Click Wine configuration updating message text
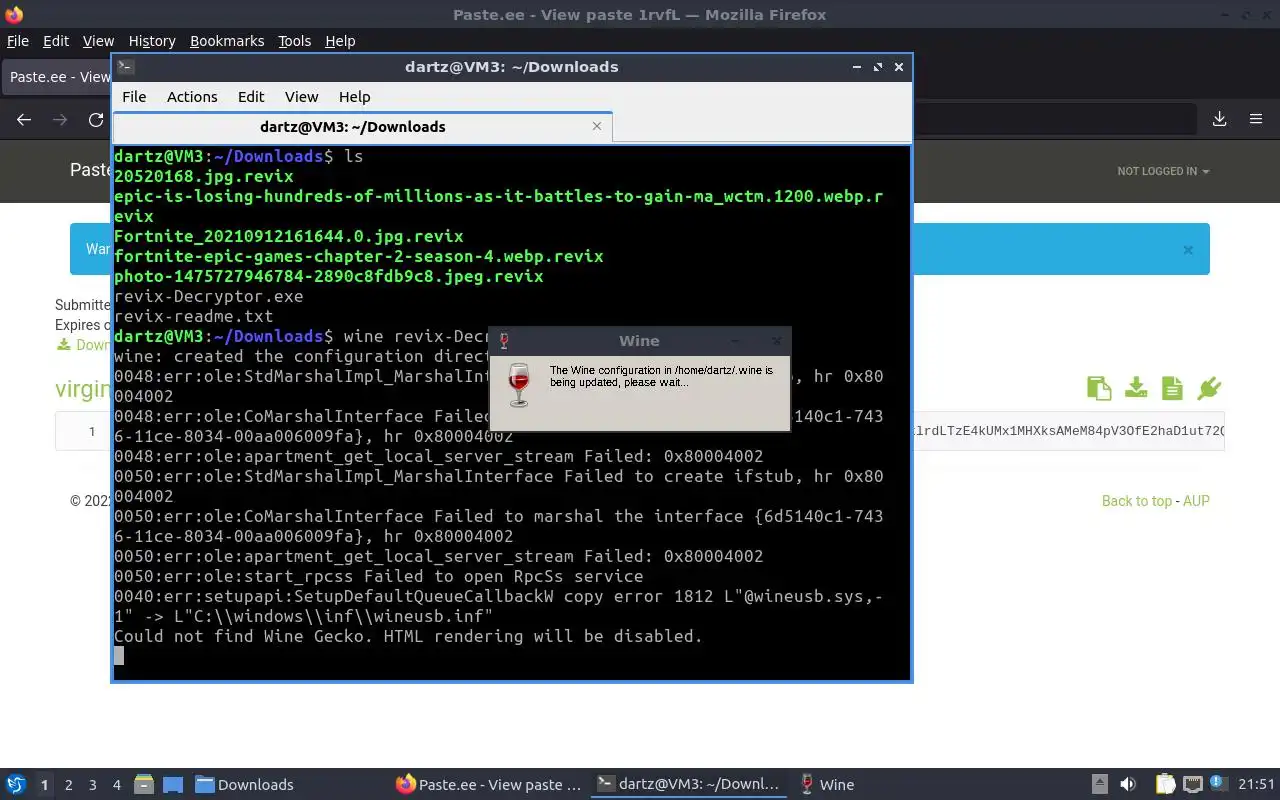 coord(661,376)
